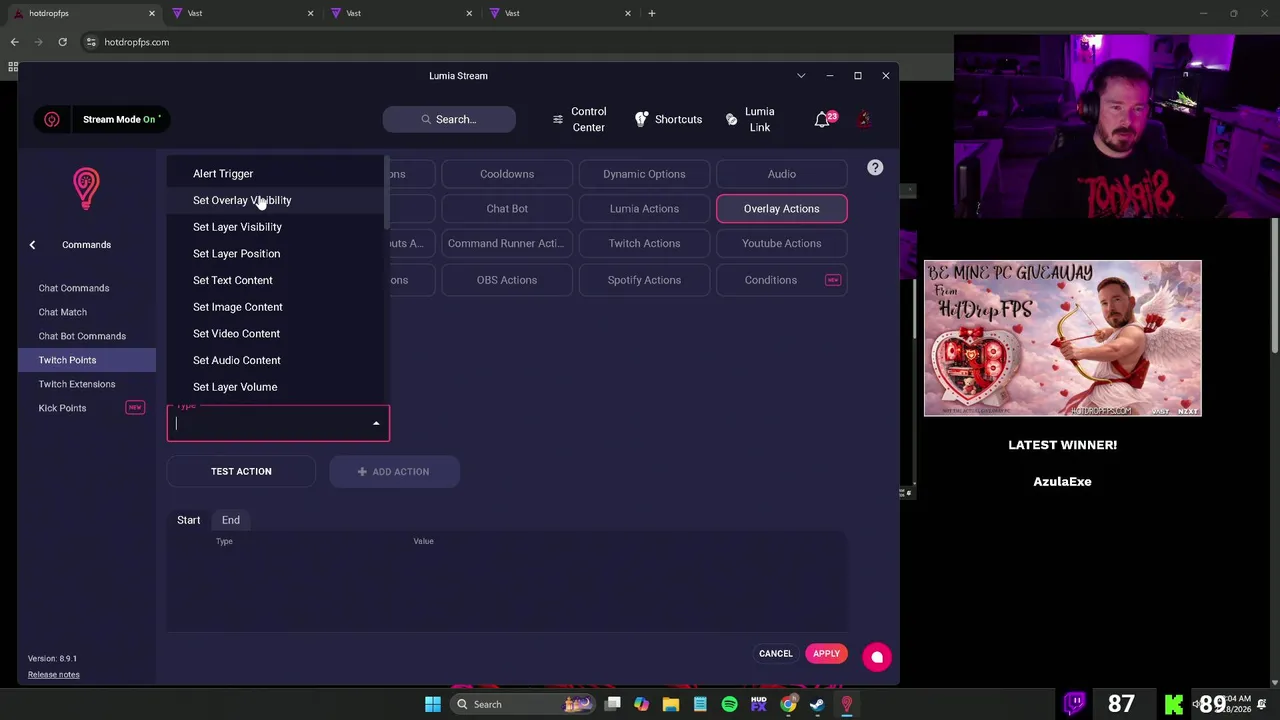Switch to the Lumia Actions tab
The width and height of the screenshot is (1280, 720).
(644, 209)
